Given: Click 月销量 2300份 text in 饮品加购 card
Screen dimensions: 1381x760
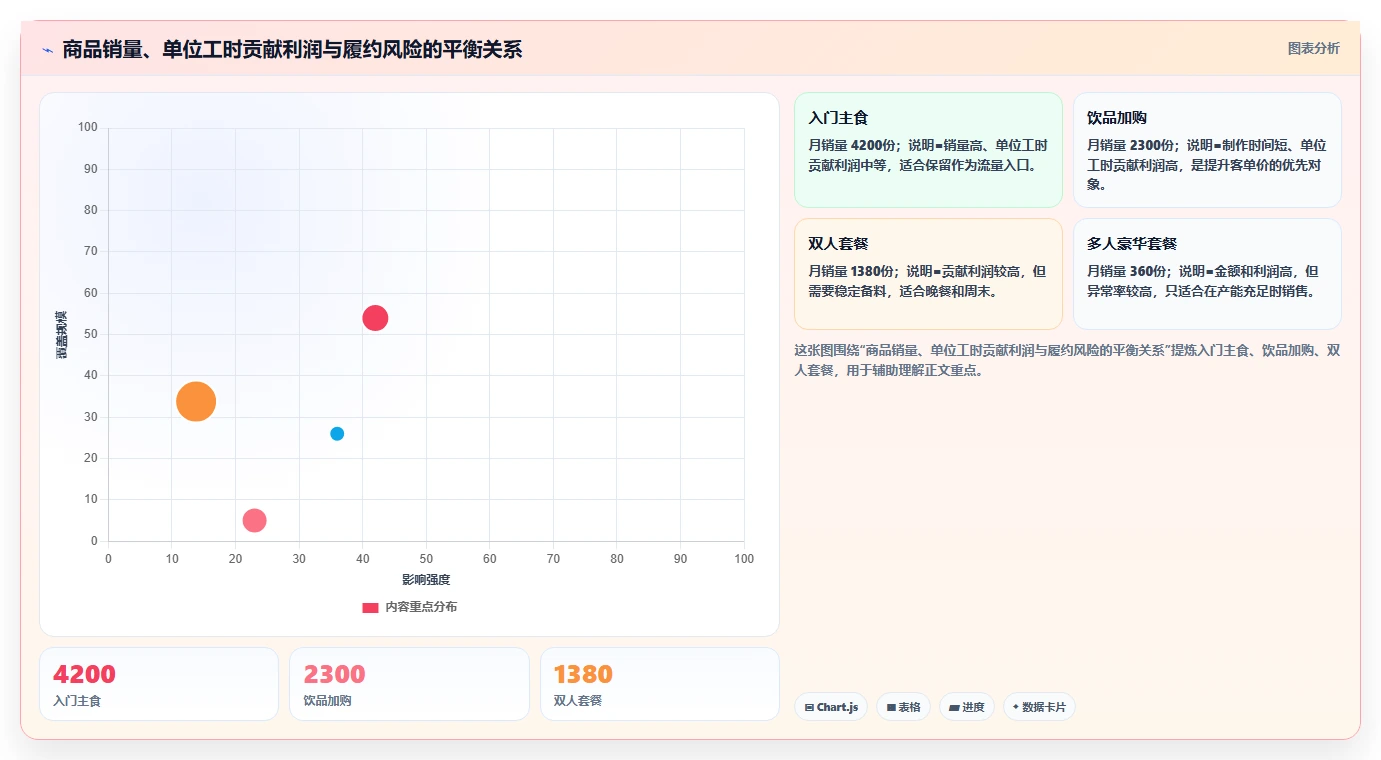Looking at the screenshot, I should 1132,145.
